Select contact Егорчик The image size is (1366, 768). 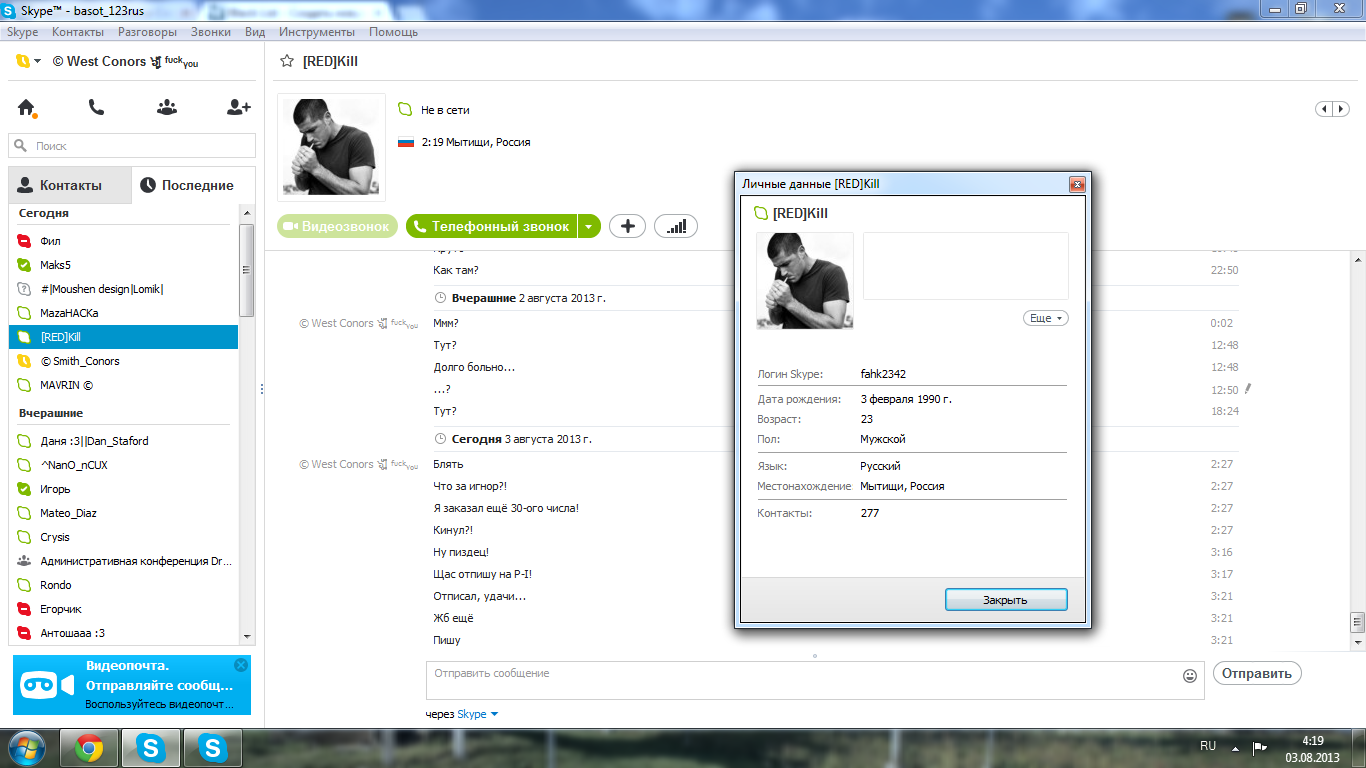tap(124, 609)
